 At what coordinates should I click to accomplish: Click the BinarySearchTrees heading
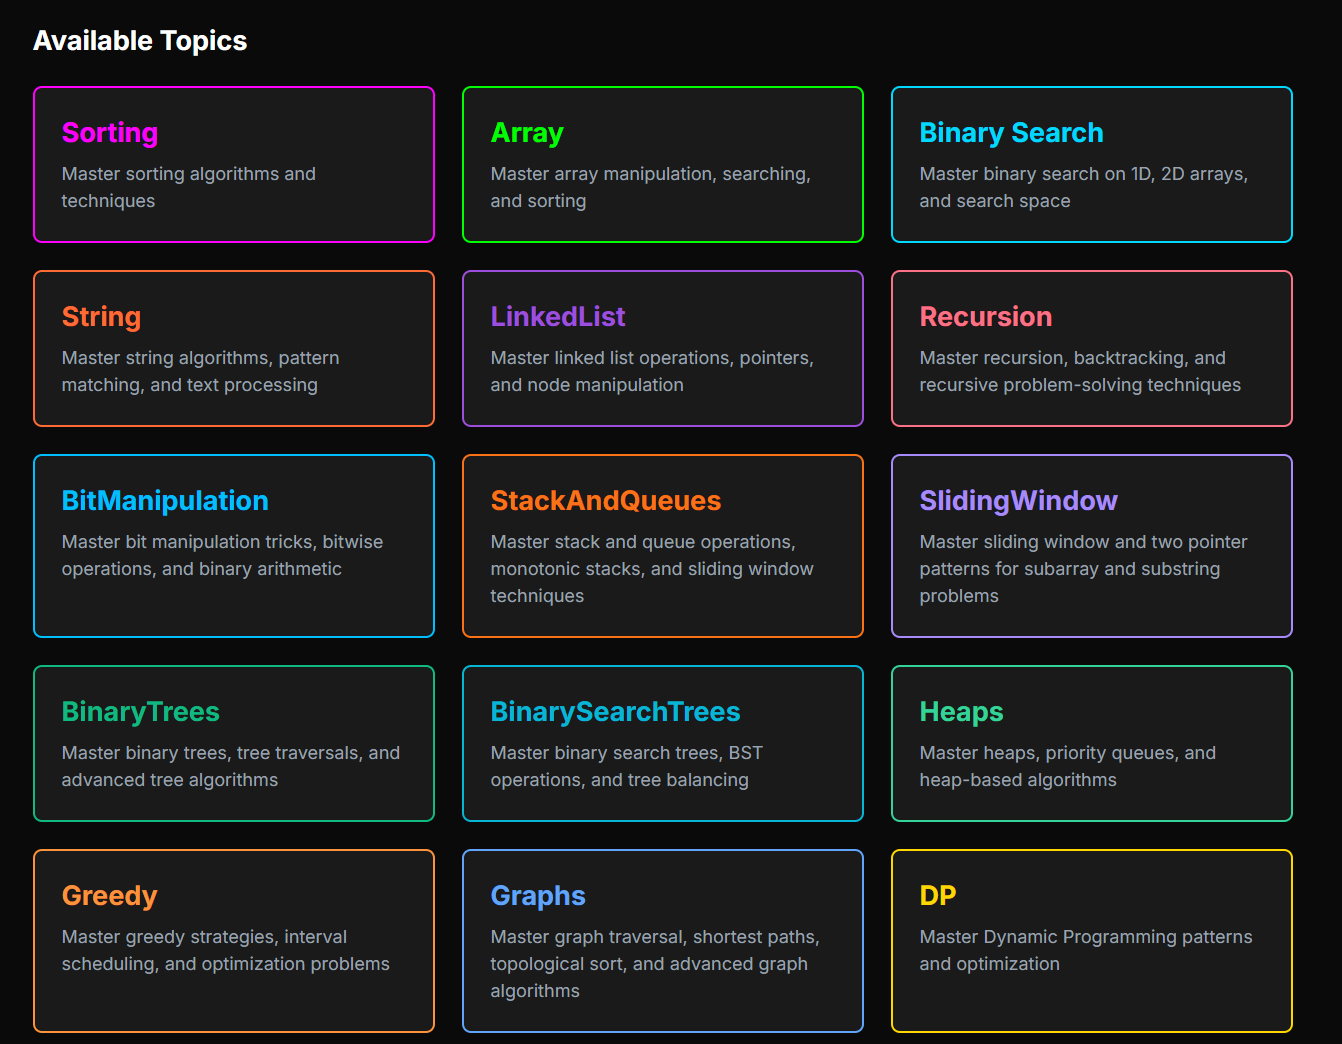click(615, 712)
